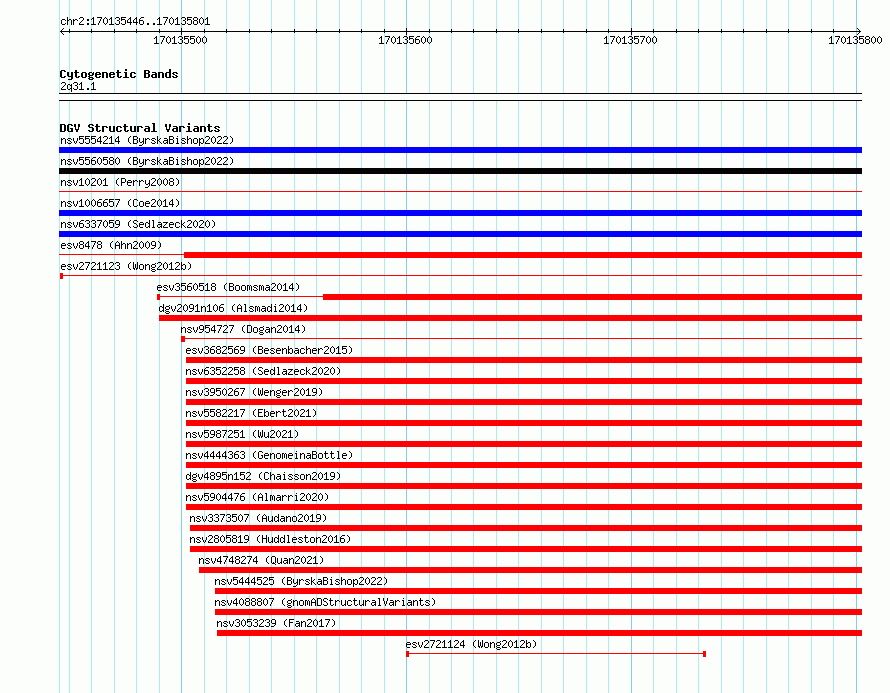Click nsv5904476 (Almarri2020) label

[x=257, y=497]
